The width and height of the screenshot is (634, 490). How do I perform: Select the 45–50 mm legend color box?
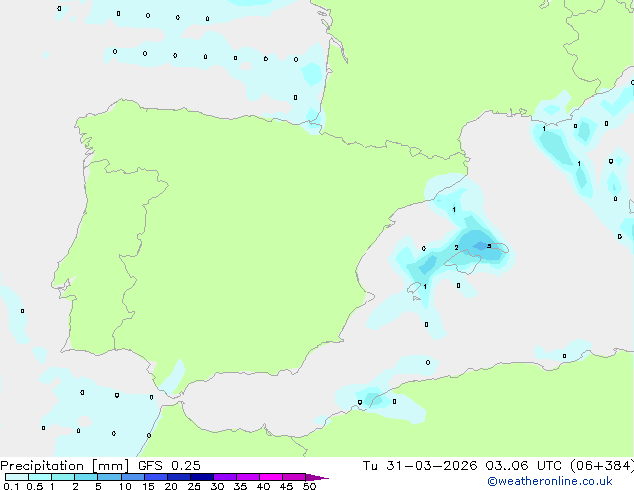[x=294, y=477]
